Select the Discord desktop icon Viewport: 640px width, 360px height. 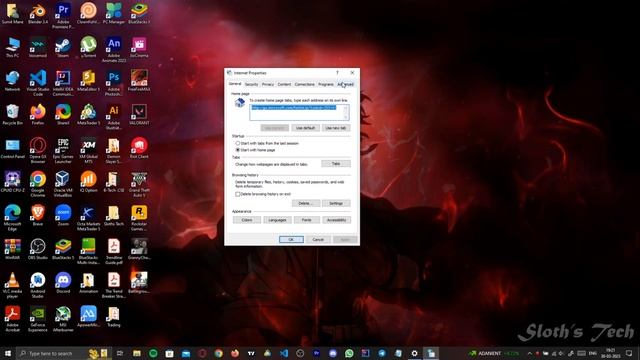tap(63, 283)
